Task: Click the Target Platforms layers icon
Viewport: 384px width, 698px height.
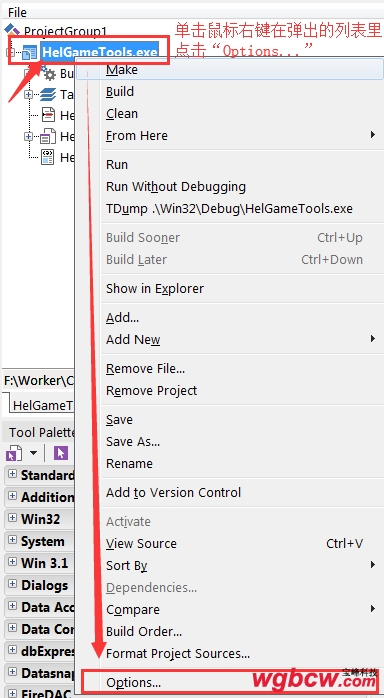Action: (x=47, y=94)
